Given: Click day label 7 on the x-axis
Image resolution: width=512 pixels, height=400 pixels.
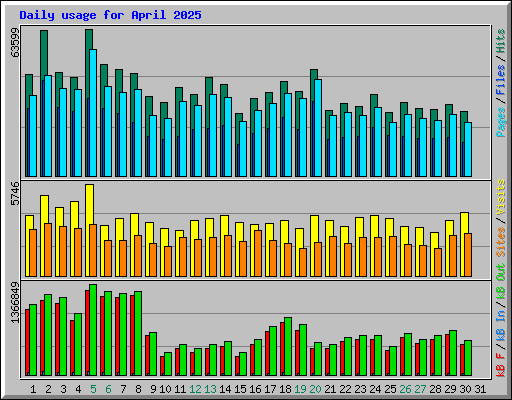Looking at the screenshot, I should (123, 389).
